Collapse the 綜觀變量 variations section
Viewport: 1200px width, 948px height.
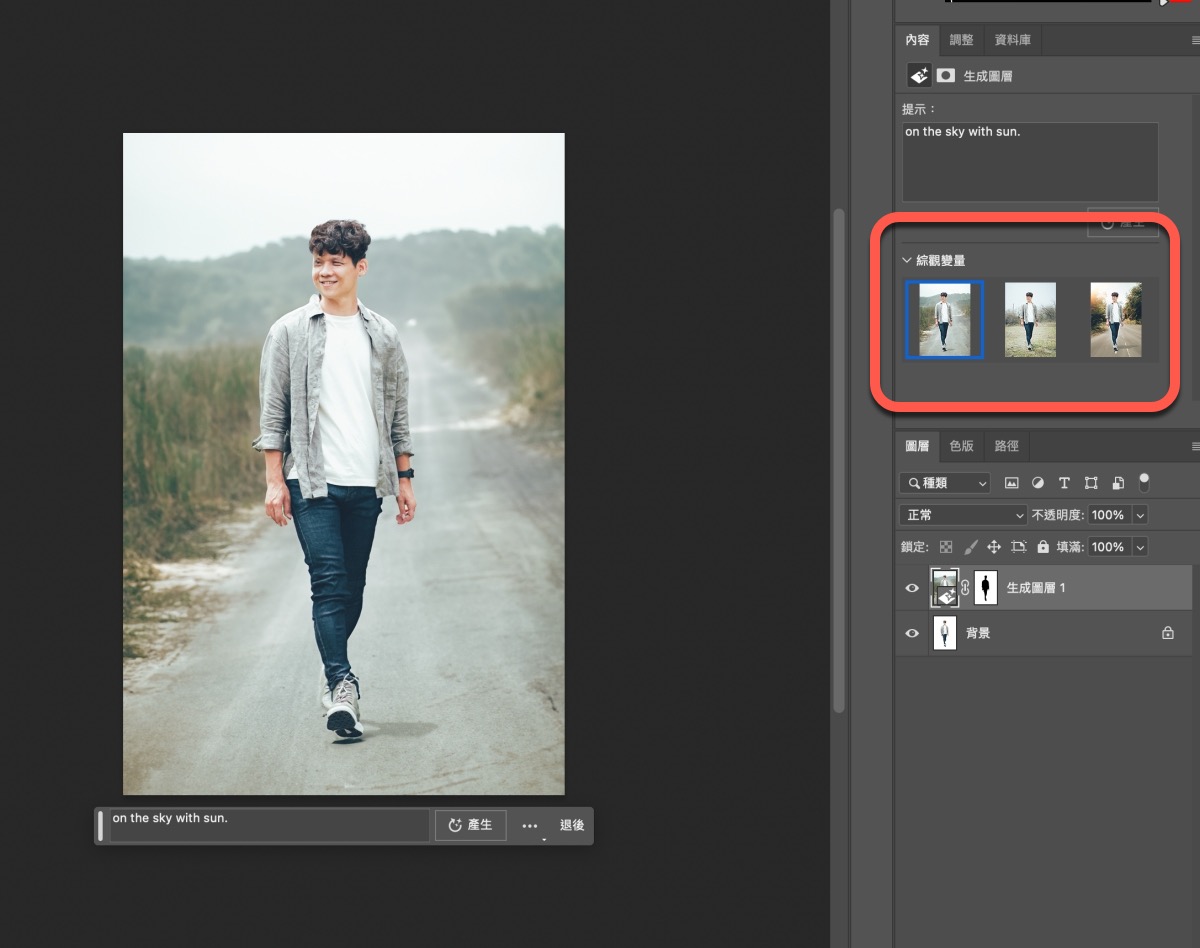click(907, 260)
